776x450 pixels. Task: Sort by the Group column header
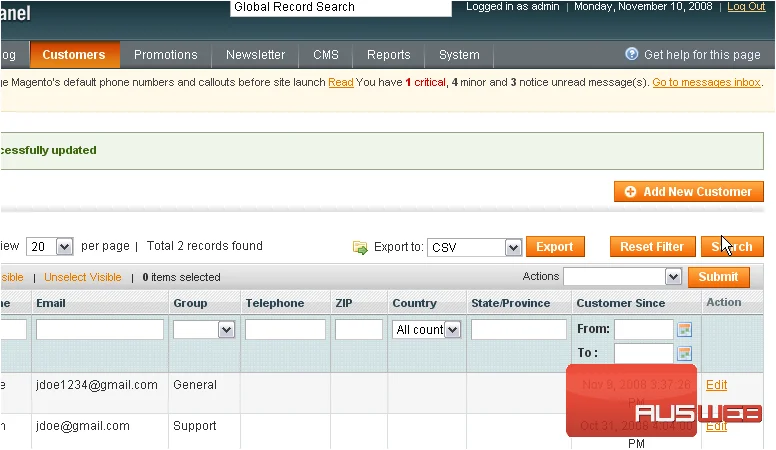[x=190, y=303]
